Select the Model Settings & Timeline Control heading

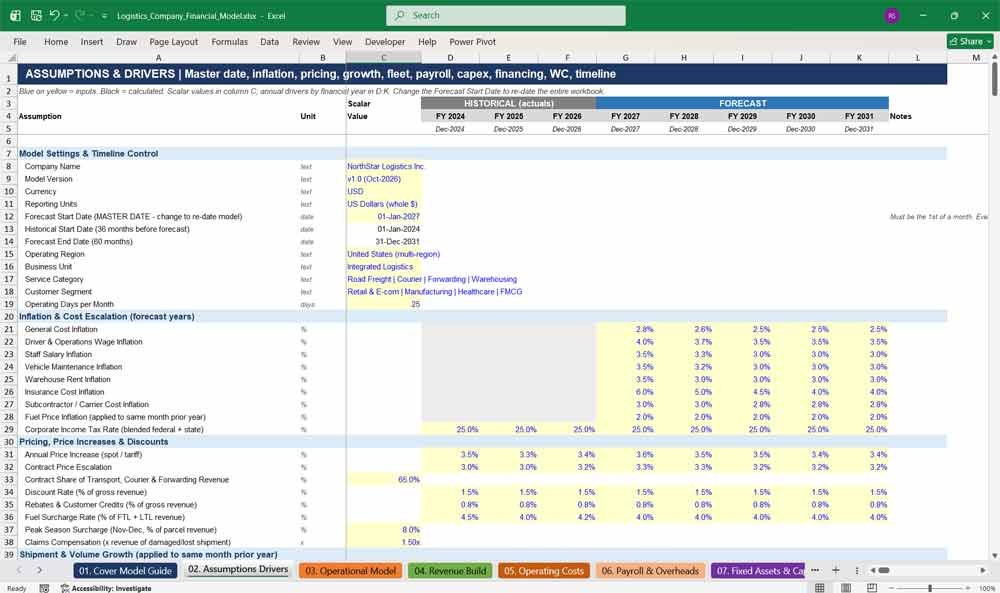click(89, 154)
